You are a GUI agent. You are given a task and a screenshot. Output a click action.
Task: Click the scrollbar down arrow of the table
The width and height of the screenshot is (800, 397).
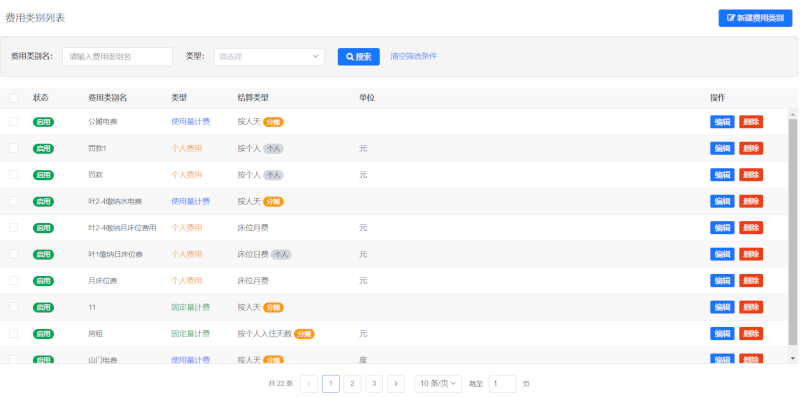click(x=792, y=358)
